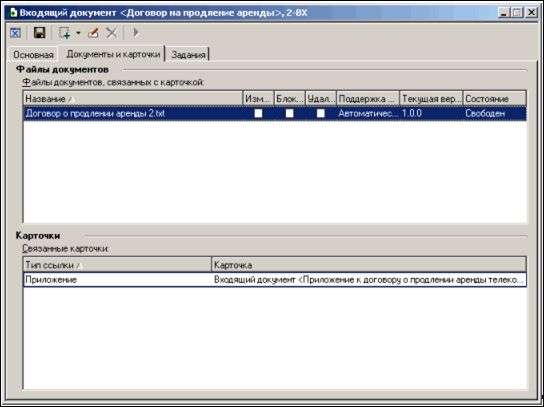Toggle the Изм... checkbox for the file row
The width and height of the screenshot is (544, 407).
click(258, 113)
